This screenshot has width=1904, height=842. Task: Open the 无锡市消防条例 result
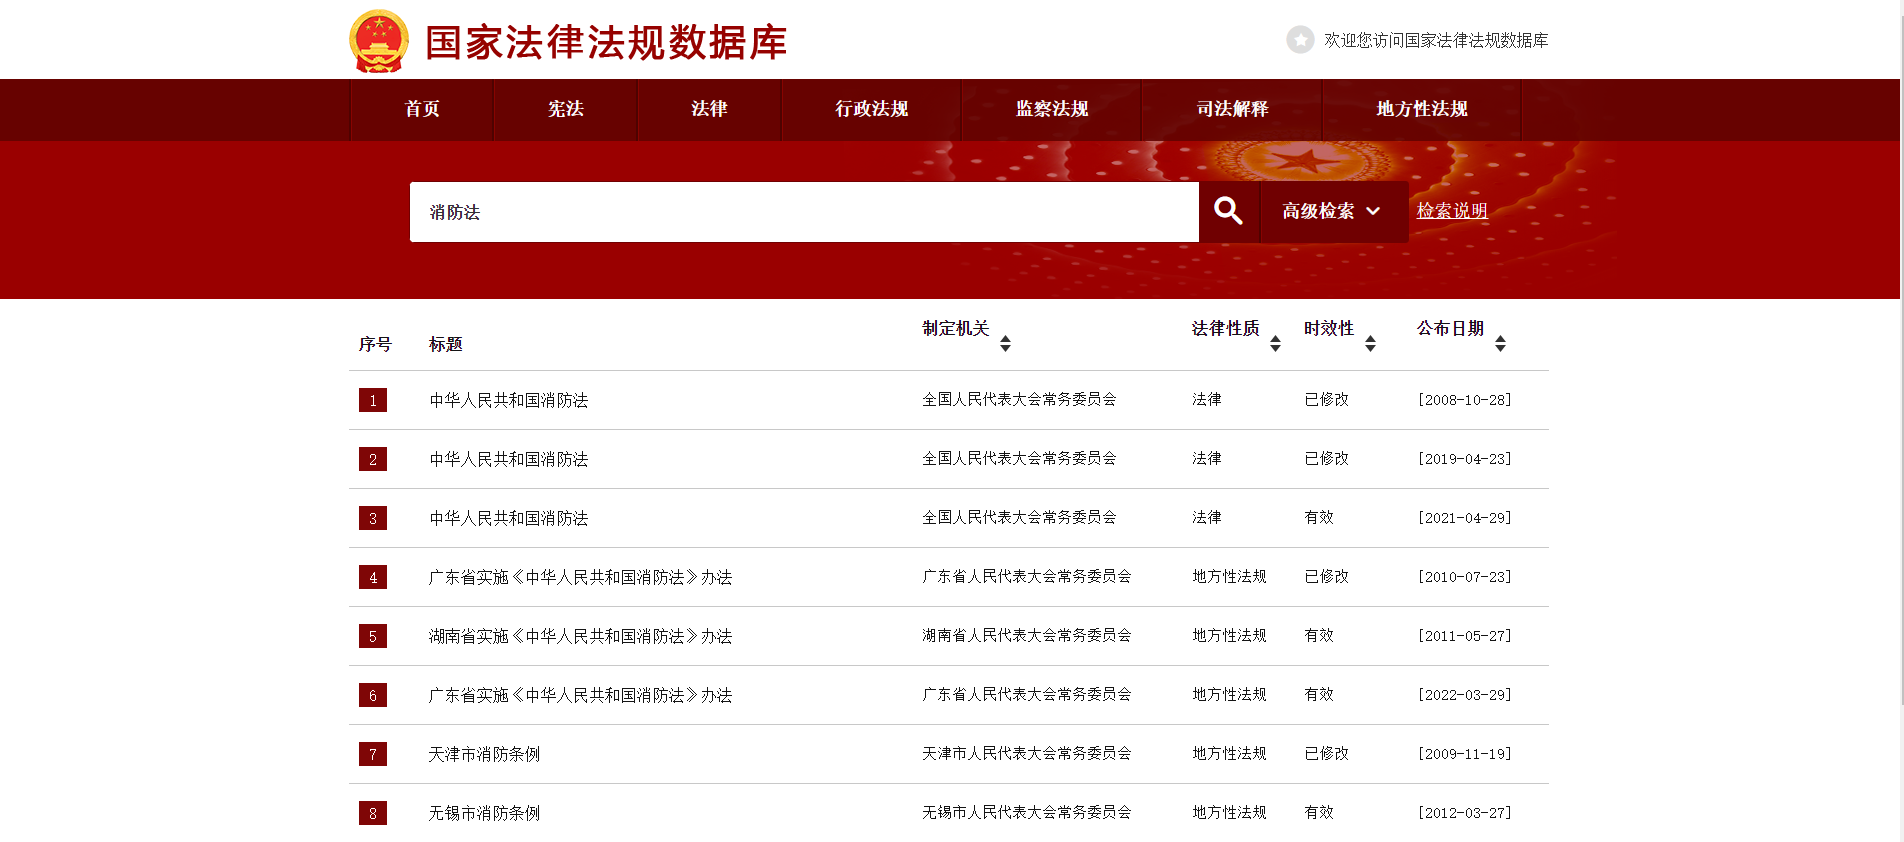(484, 813)
